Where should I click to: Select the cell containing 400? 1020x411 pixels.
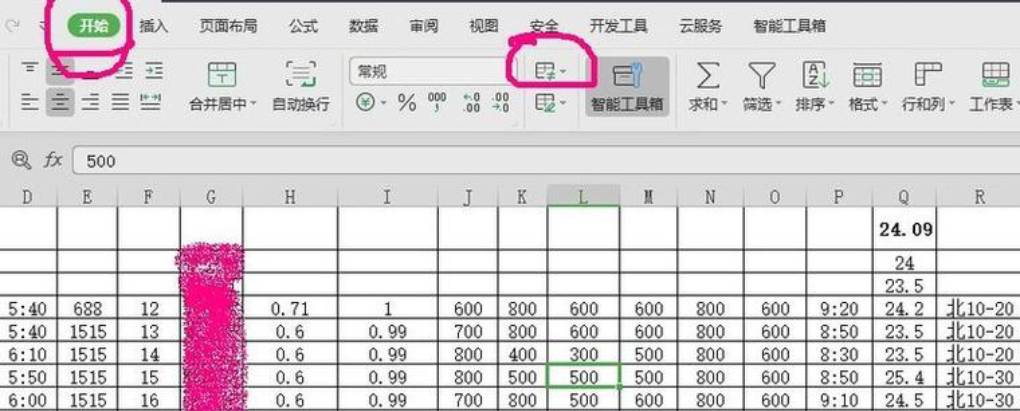pos(522,354)
